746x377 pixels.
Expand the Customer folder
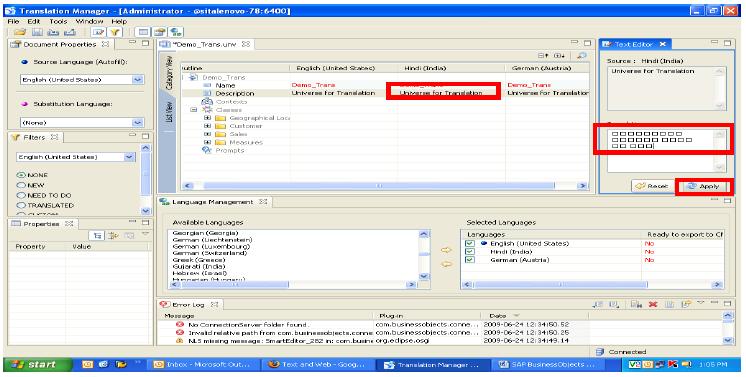pos(207,126)
